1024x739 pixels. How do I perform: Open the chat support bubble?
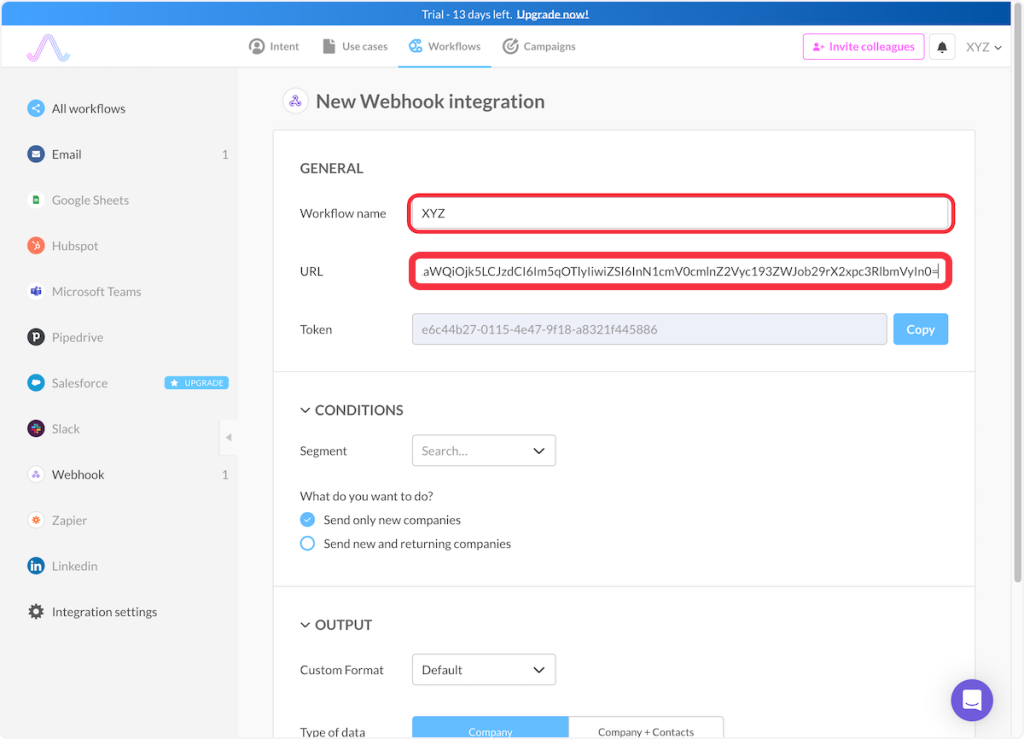pos(971,700)
